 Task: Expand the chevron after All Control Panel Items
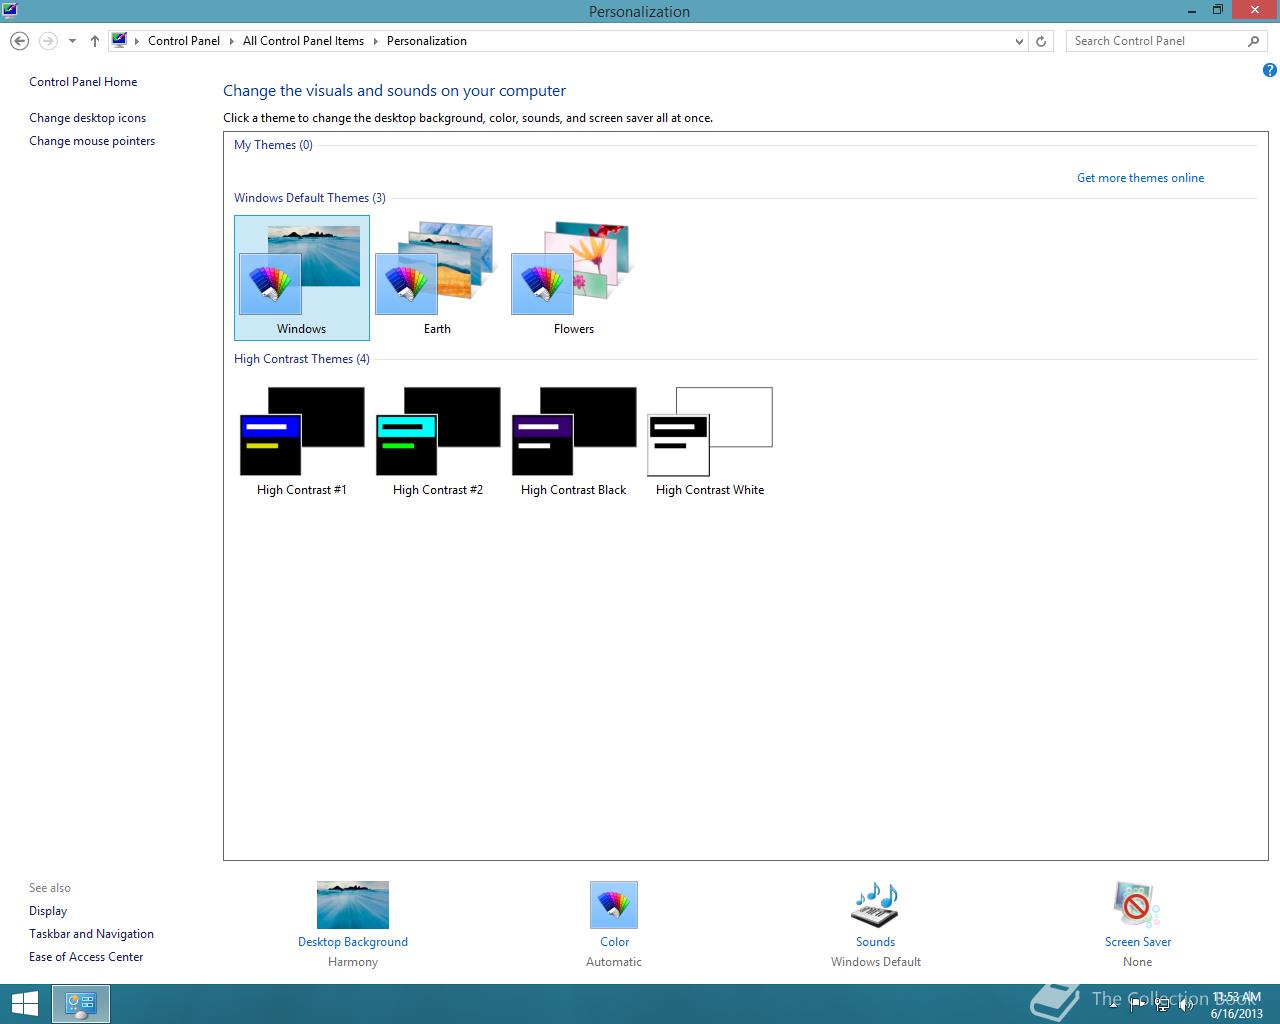tap(376, 41)
